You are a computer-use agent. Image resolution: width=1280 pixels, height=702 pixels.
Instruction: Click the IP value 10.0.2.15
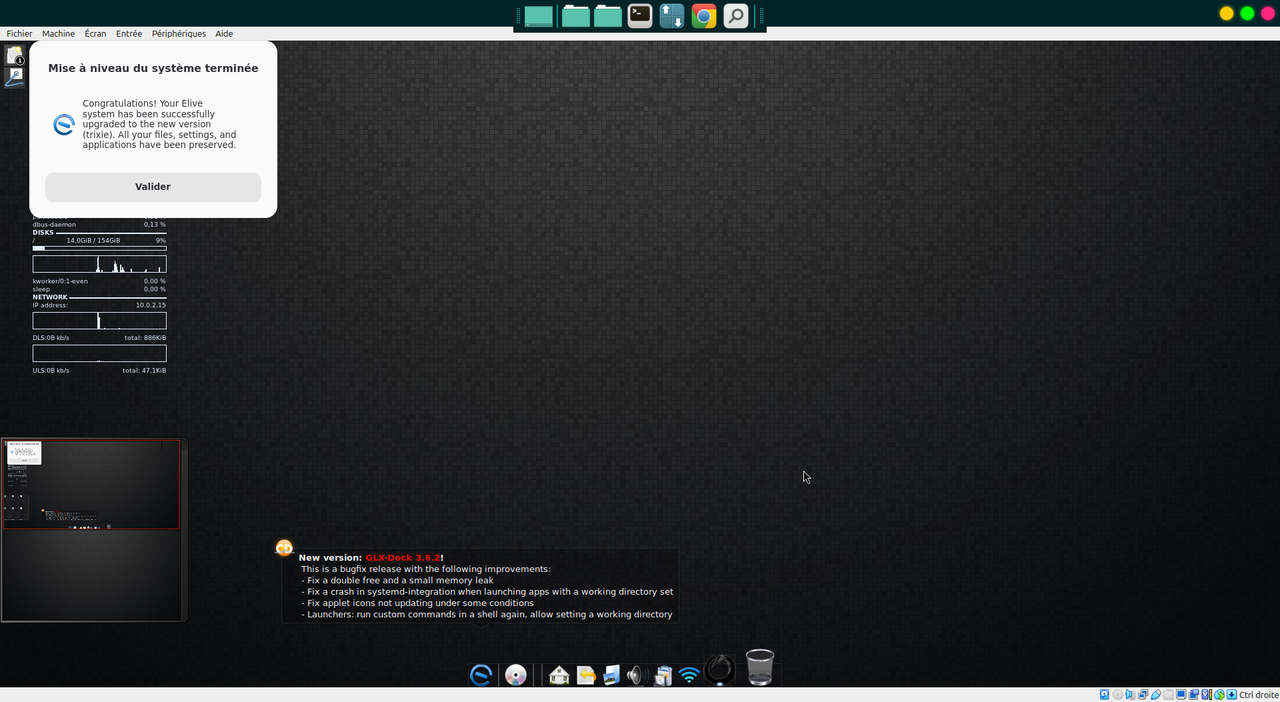click(x=151, y=305)
